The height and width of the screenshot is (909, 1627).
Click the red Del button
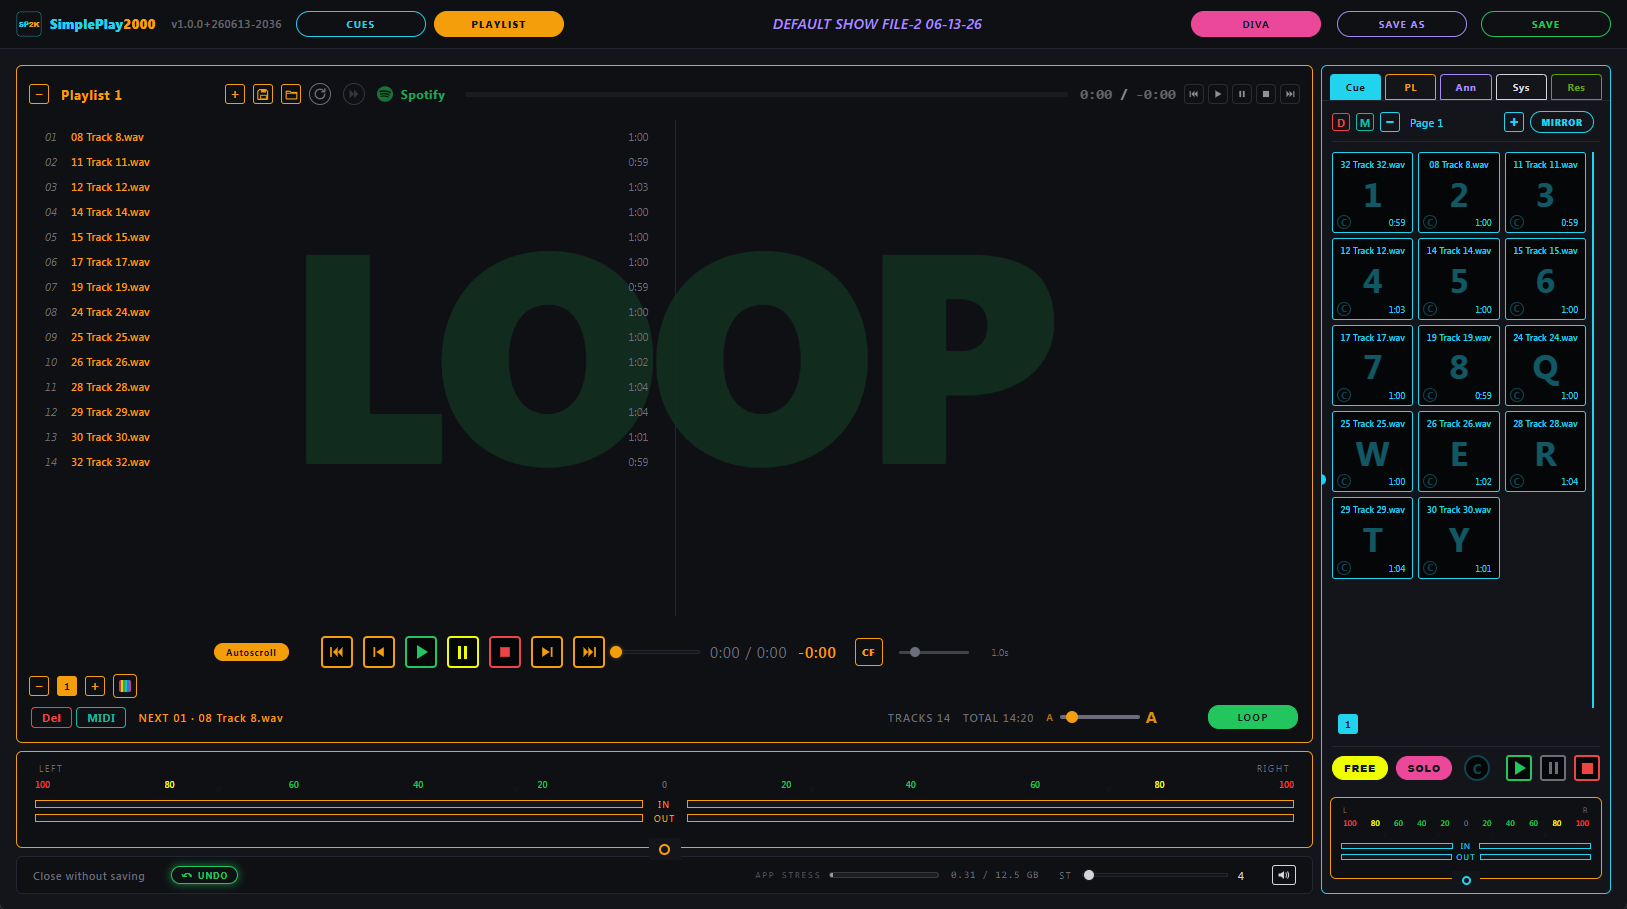click(52, 718)
